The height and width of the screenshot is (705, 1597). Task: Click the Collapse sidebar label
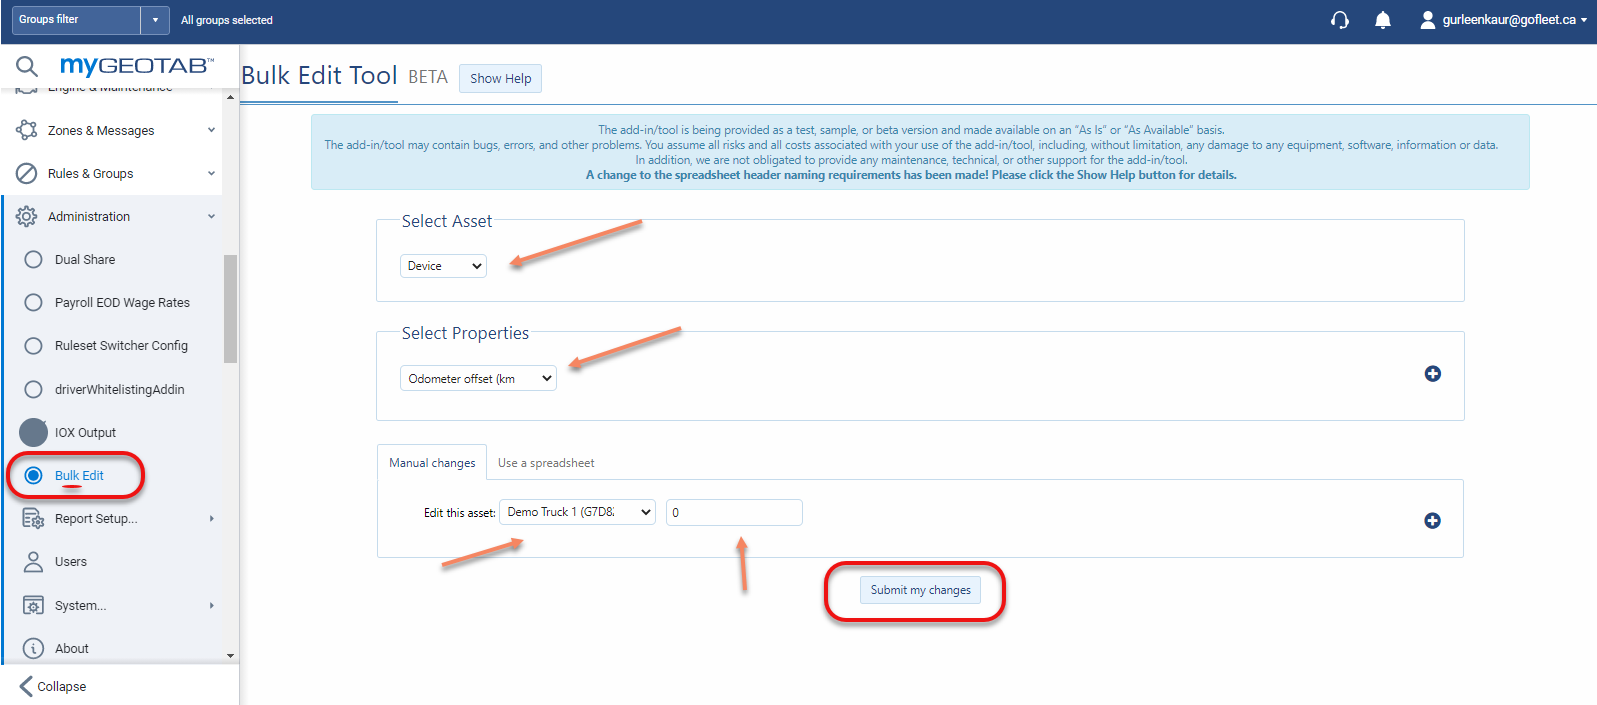(62, 686)
